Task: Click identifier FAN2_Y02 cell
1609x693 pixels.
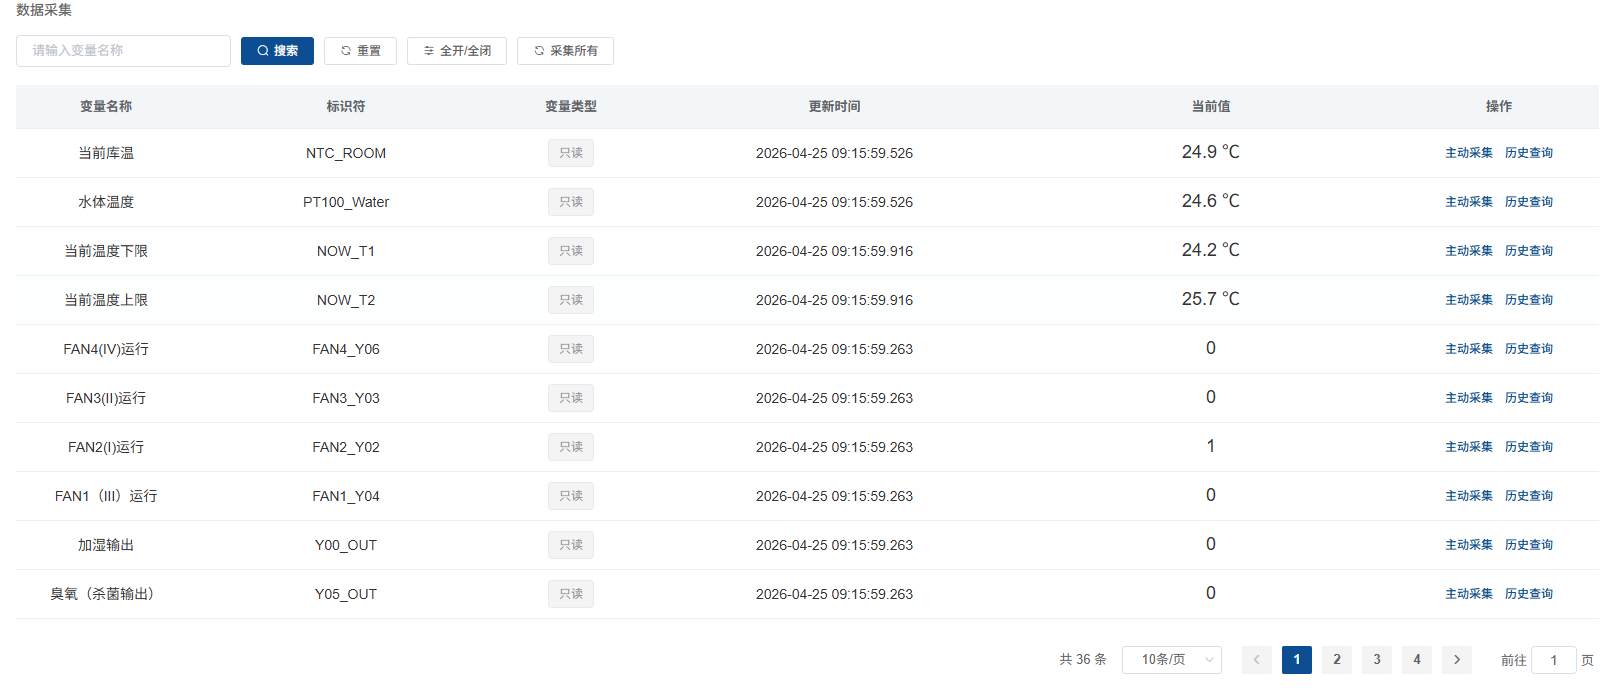Action: 346,447
